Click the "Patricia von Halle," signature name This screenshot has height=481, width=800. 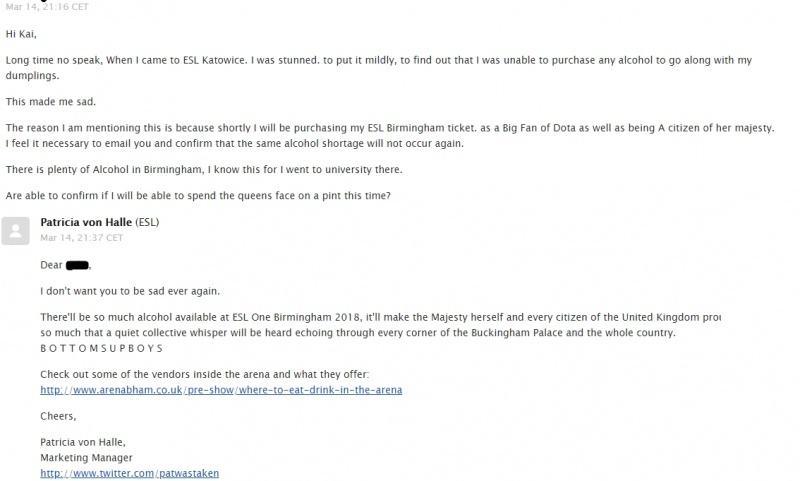tap(83, 442)
